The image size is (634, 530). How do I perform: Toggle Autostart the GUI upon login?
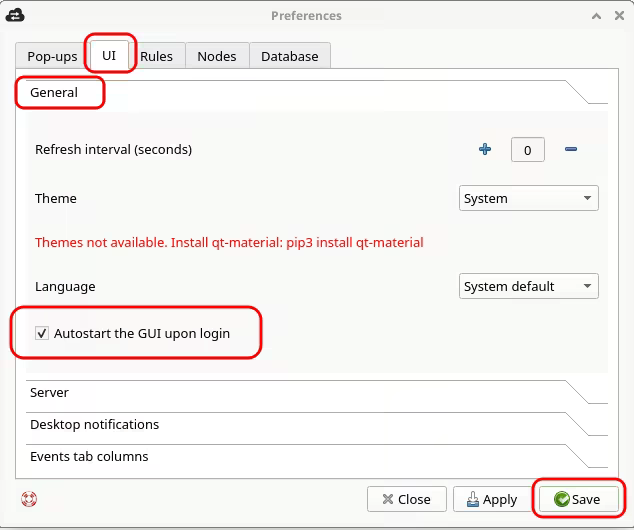[x=42, y=334]
